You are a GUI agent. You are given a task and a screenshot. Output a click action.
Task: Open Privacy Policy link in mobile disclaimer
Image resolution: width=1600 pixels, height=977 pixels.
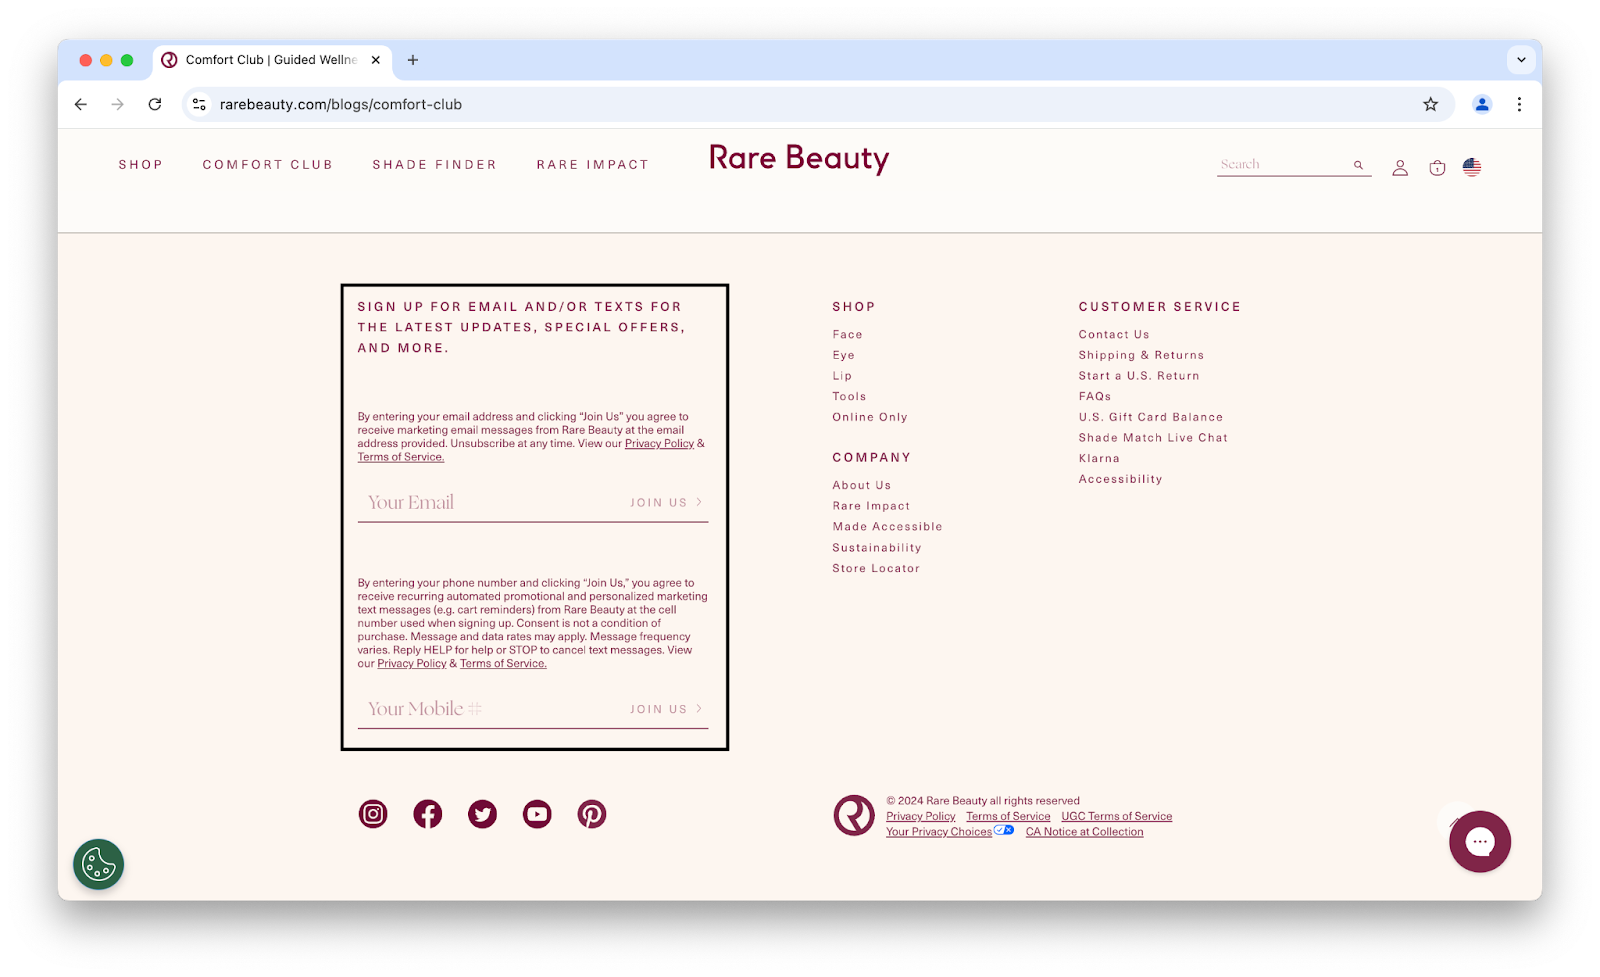(412, 664)
